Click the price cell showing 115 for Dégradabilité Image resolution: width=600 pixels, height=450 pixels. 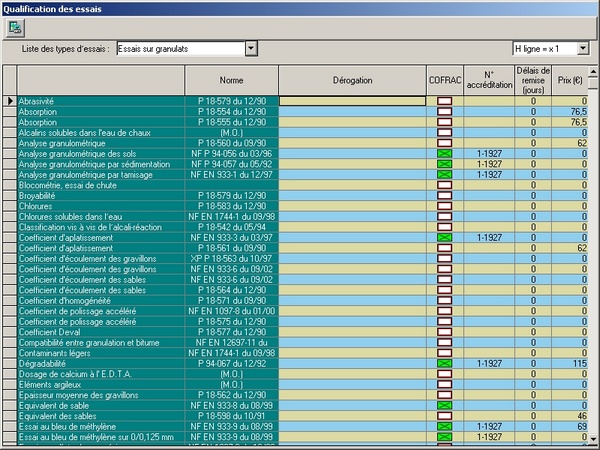(x=569, y=362)
